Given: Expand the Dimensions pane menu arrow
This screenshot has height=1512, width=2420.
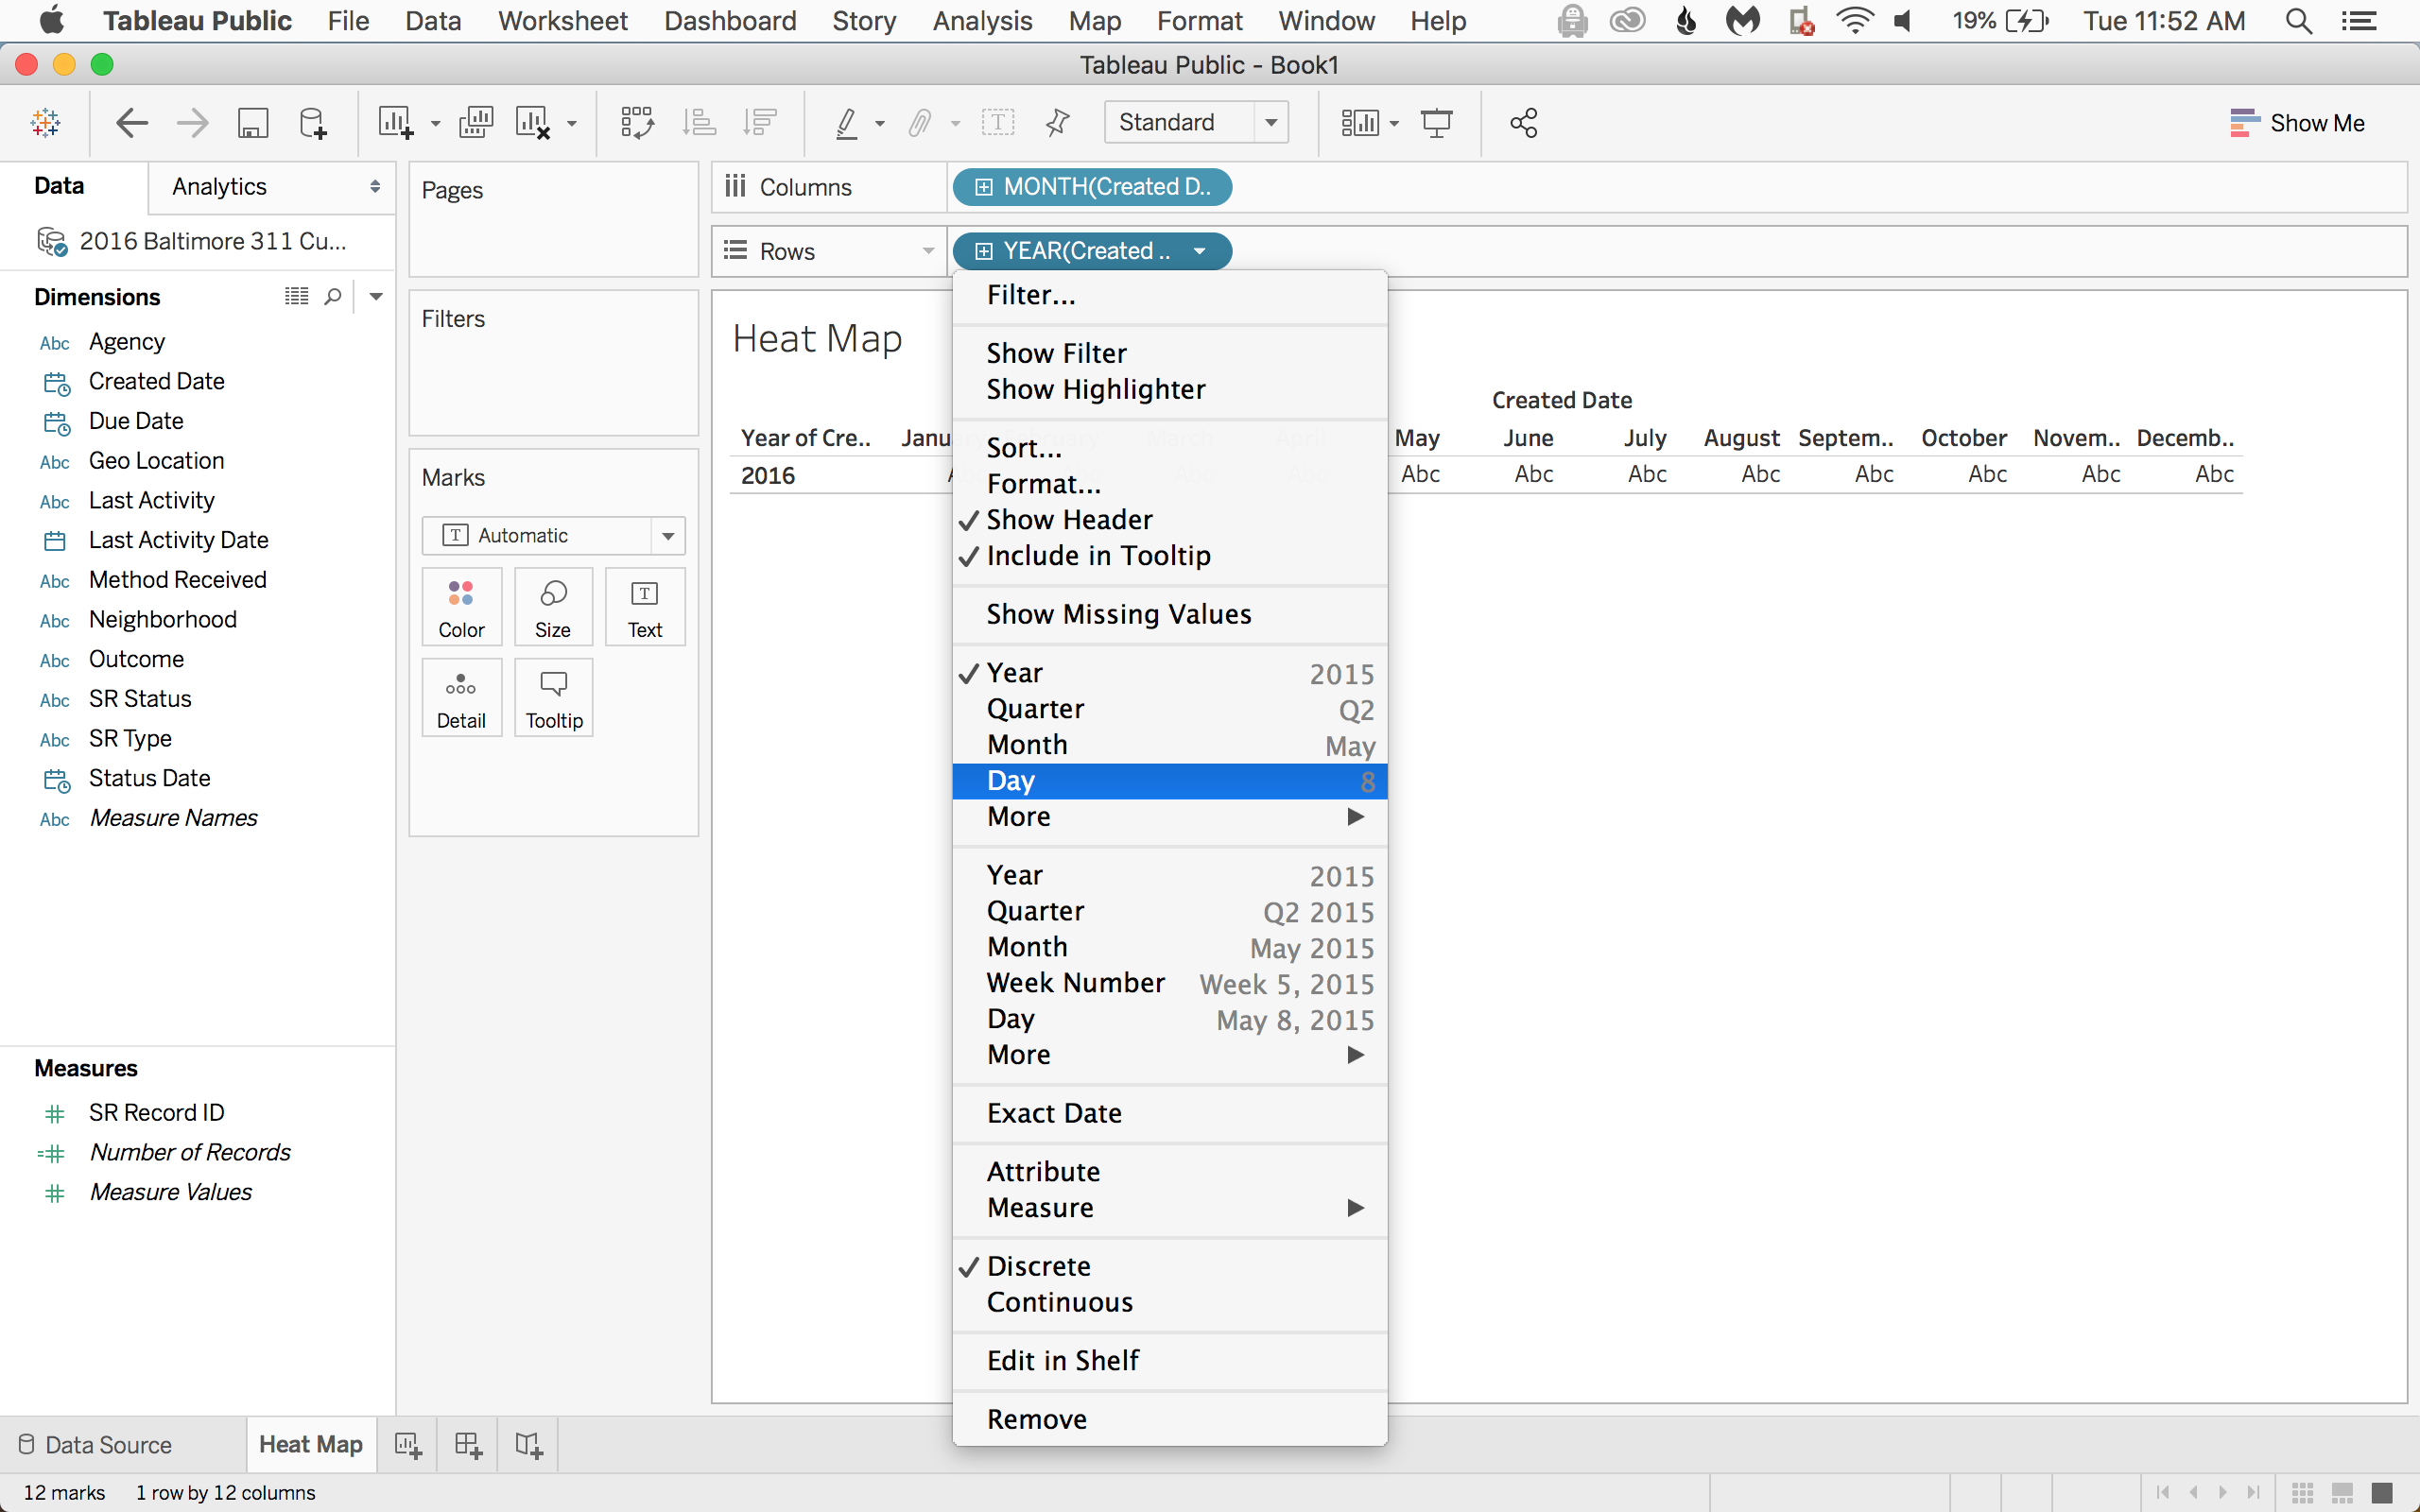Looking at the screenshot, I should pos(376,297).
